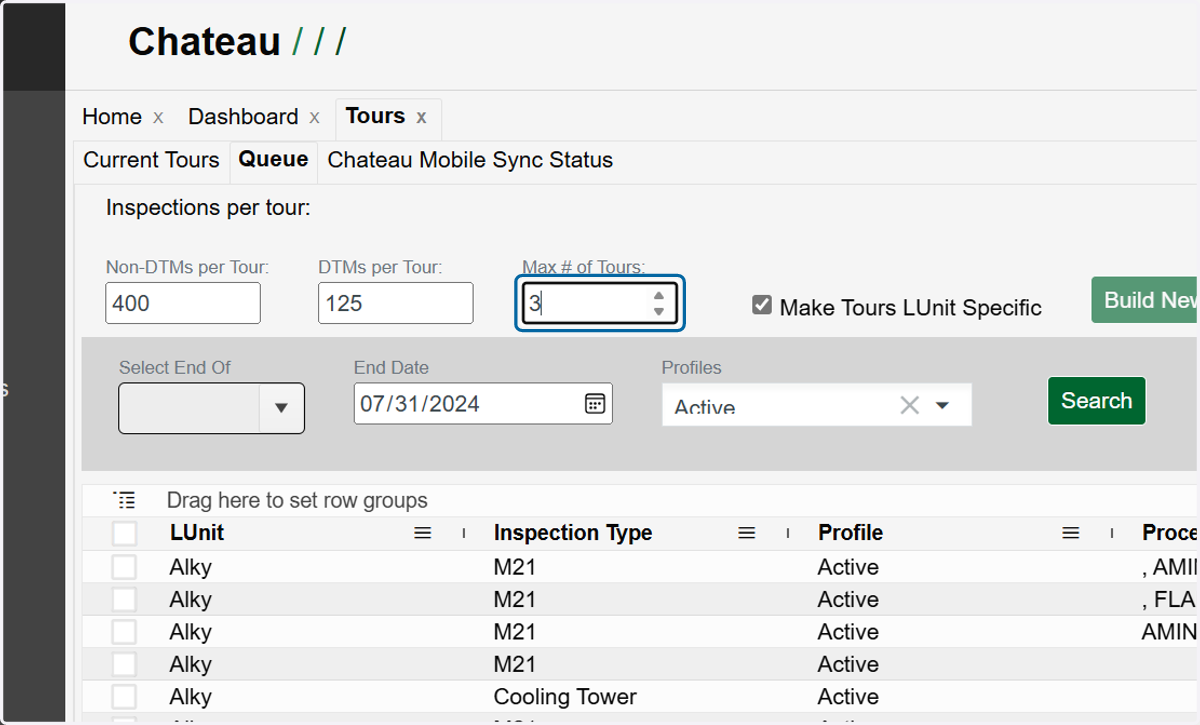Switch to the Home tab
1200x725 pixels.
tap(112, 117)
